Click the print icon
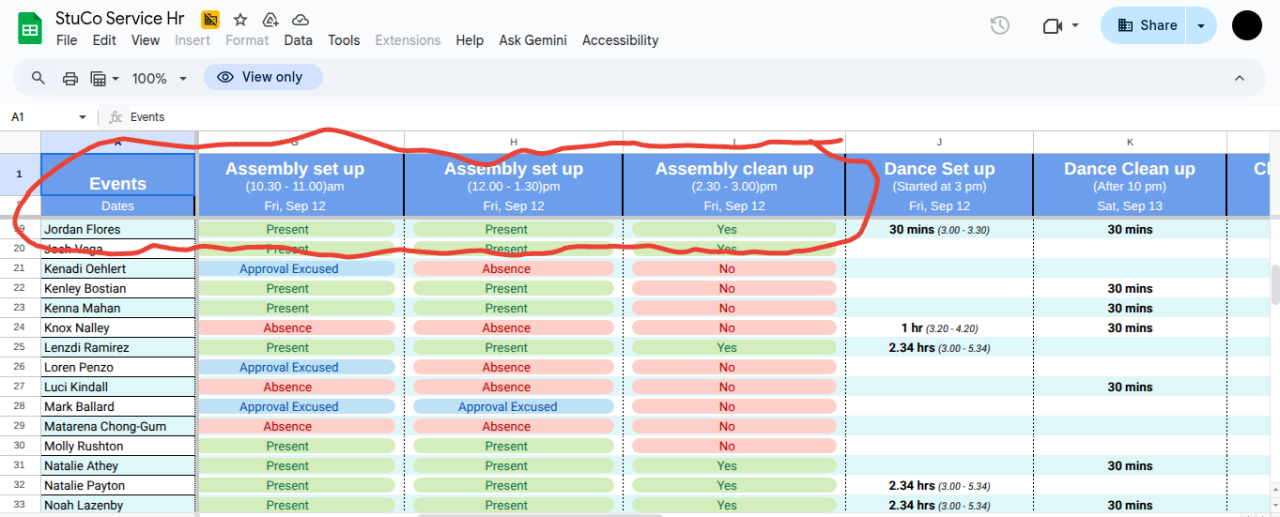The width and height of the screenshot is (1280, 517). point(70,78)
